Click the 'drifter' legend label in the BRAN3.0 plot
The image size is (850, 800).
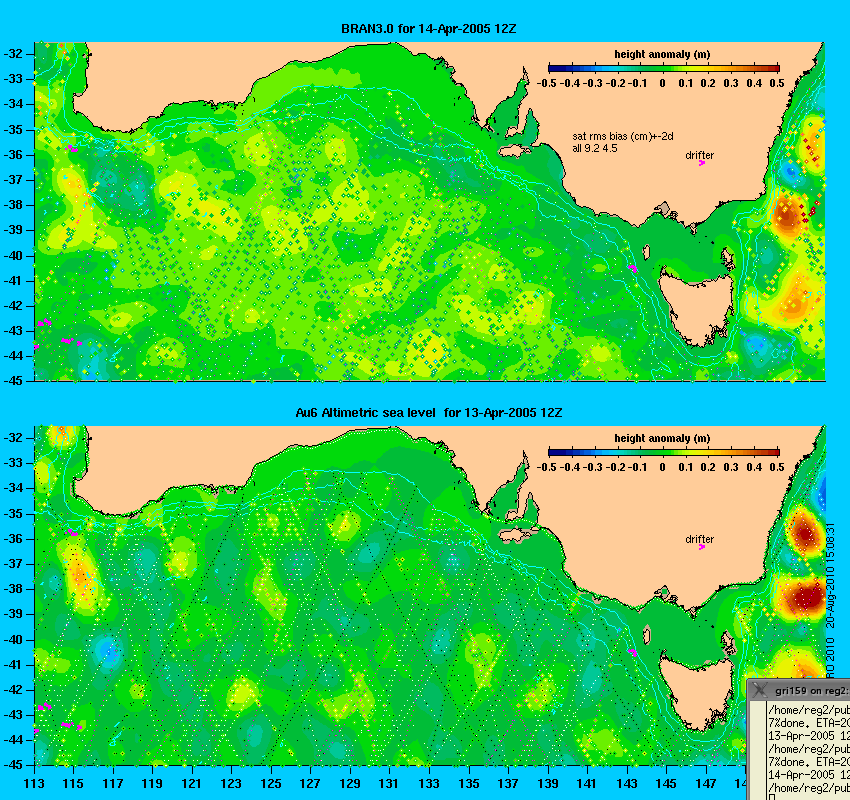[699, 155]
